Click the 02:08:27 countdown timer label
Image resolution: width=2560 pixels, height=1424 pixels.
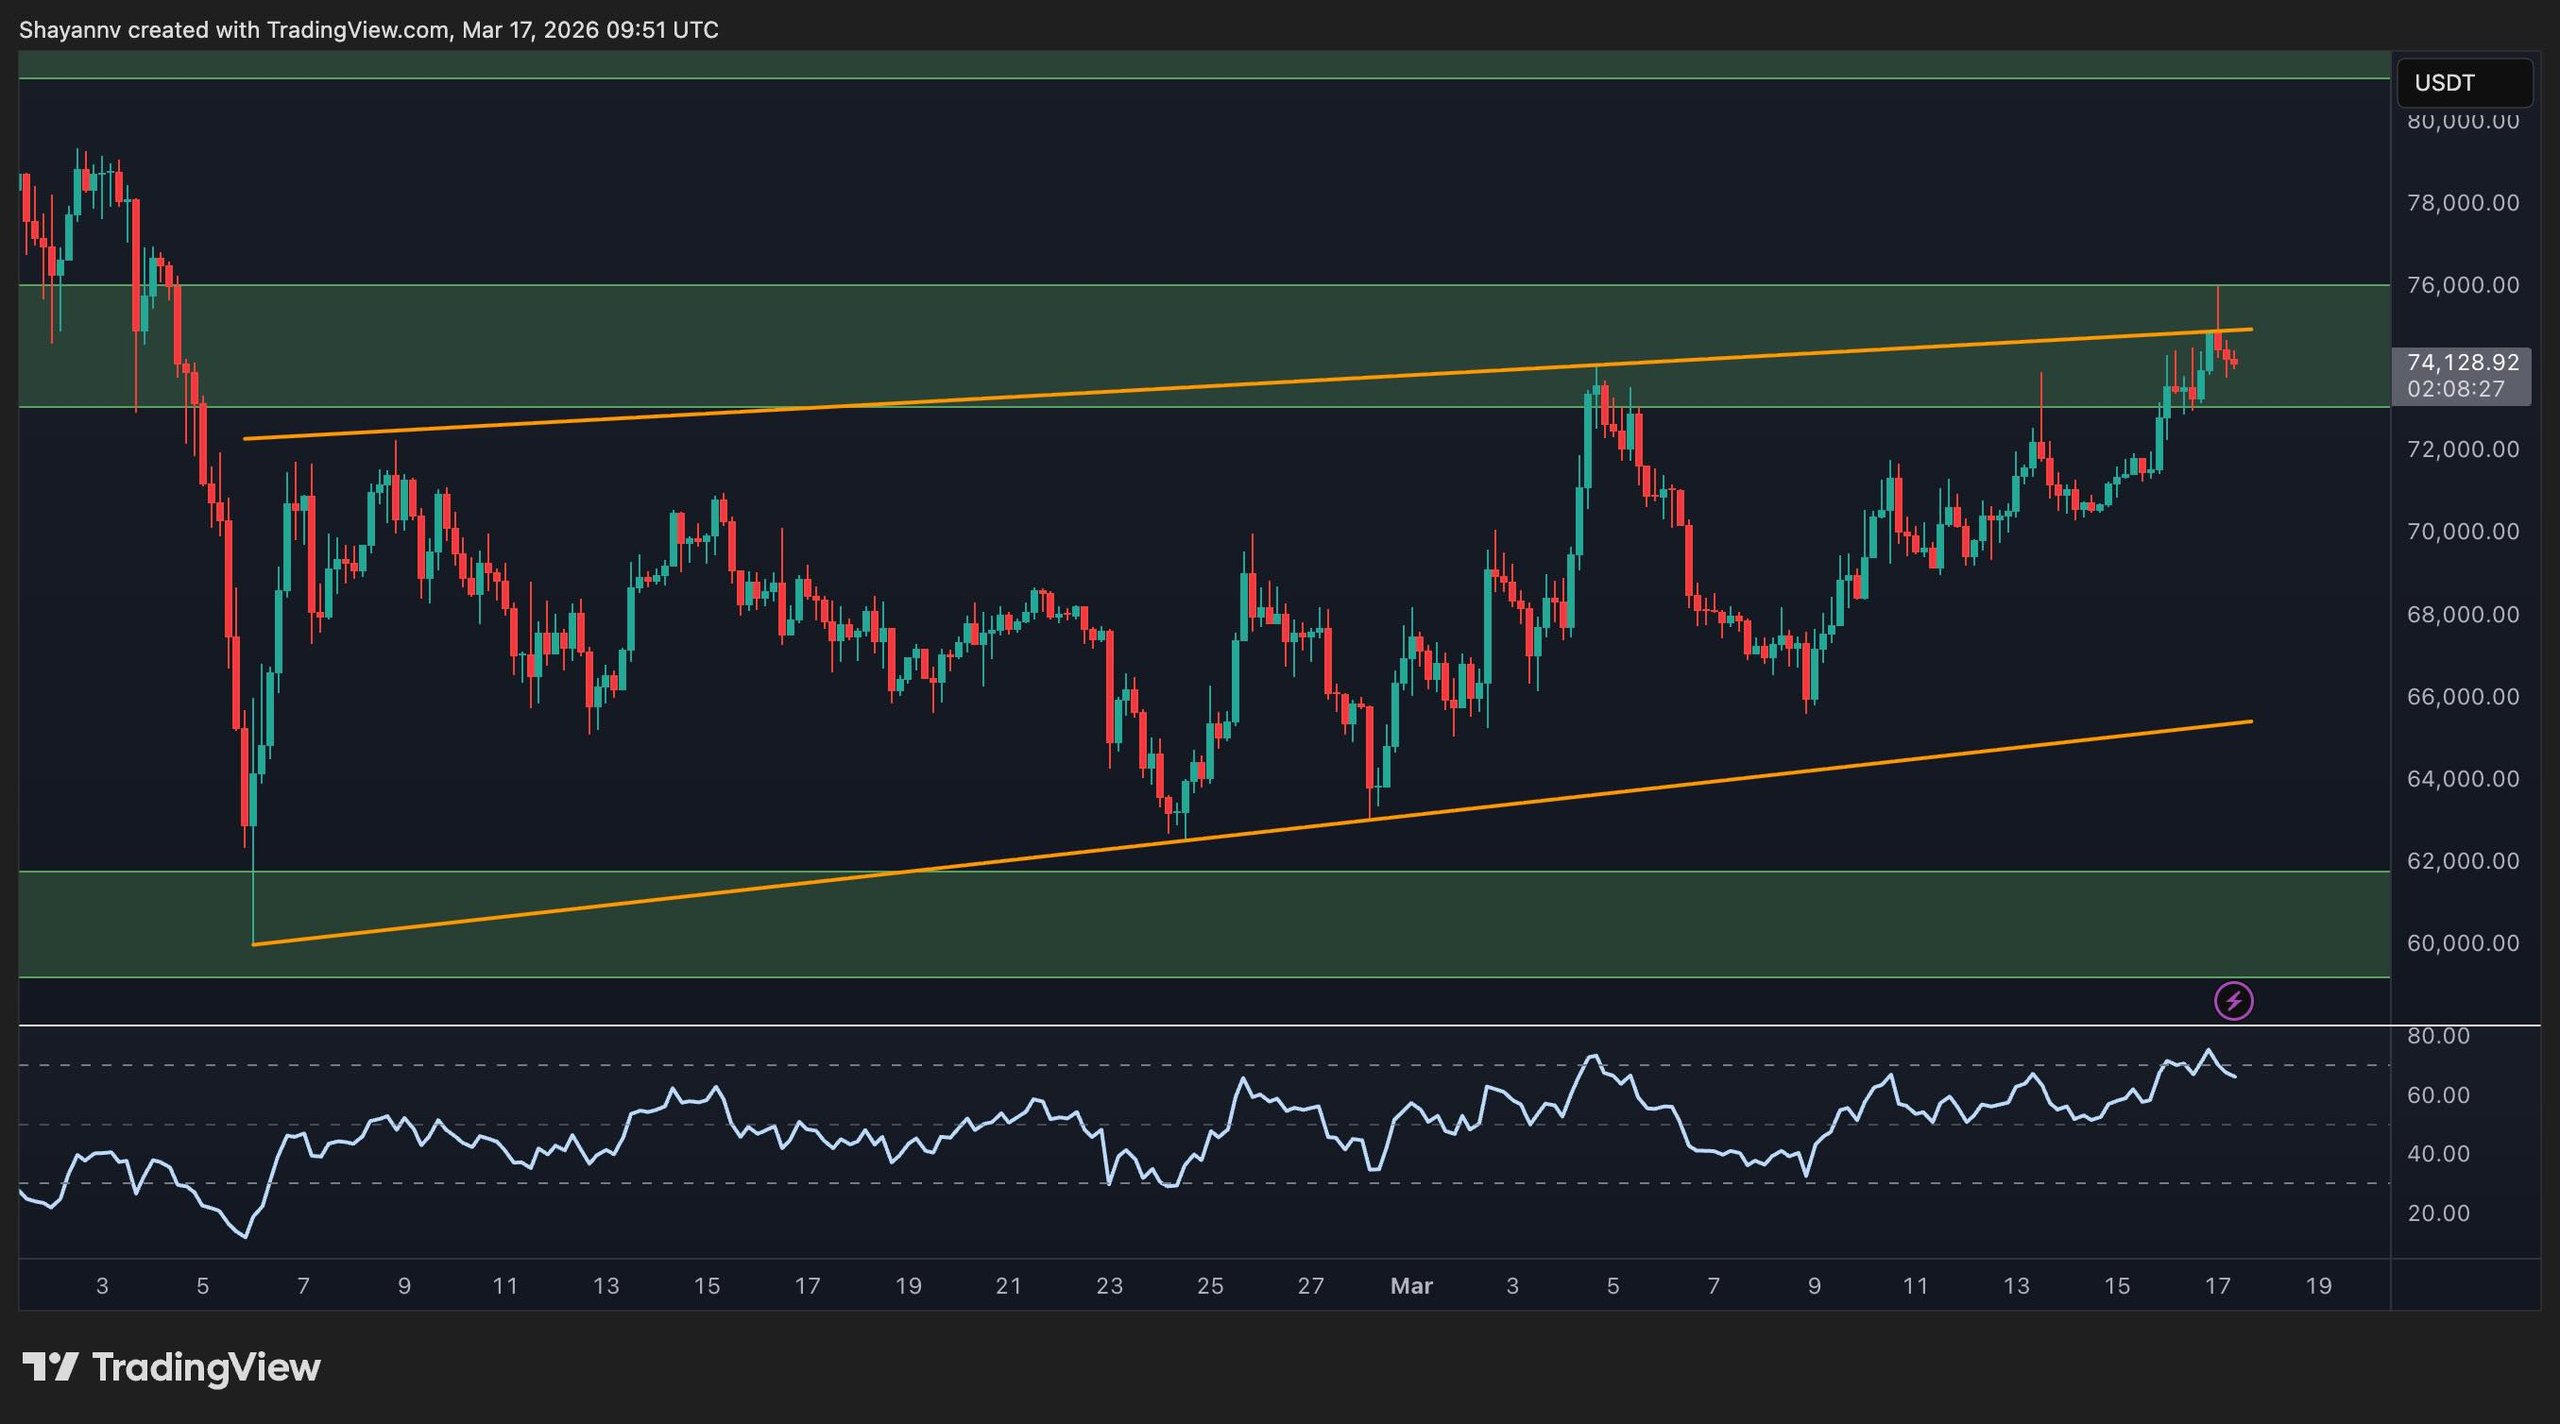(2456, 389)
